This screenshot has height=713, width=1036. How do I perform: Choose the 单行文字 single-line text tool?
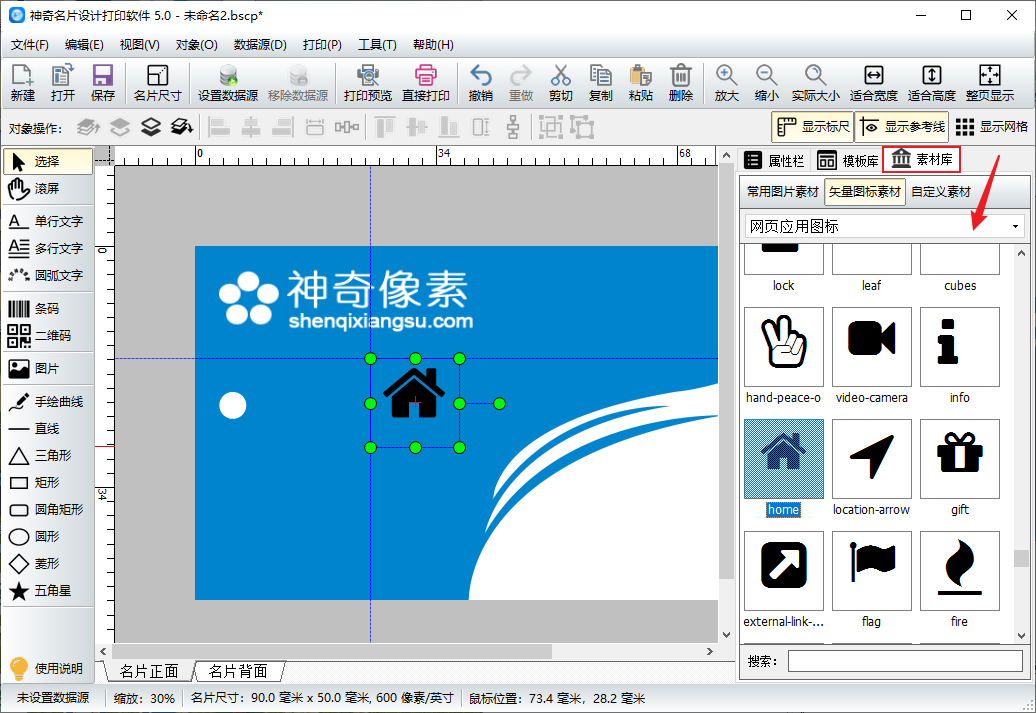[48, 221]
